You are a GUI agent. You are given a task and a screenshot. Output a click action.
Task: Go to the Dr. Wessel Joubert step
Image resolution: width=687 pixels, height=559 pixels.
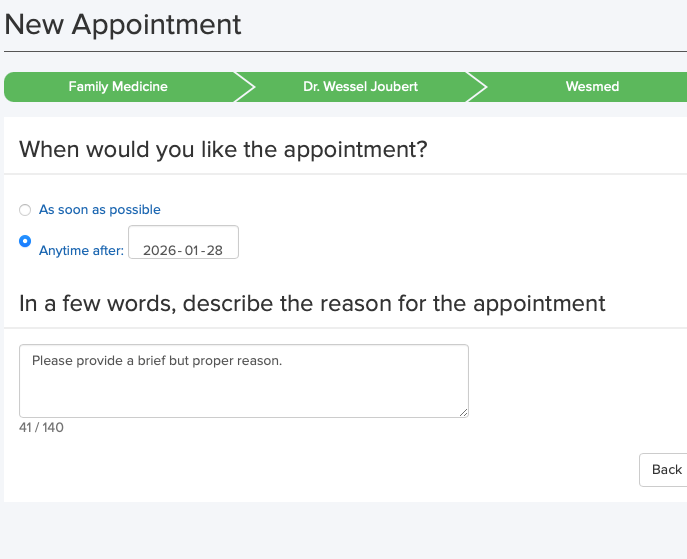[360, 87]
